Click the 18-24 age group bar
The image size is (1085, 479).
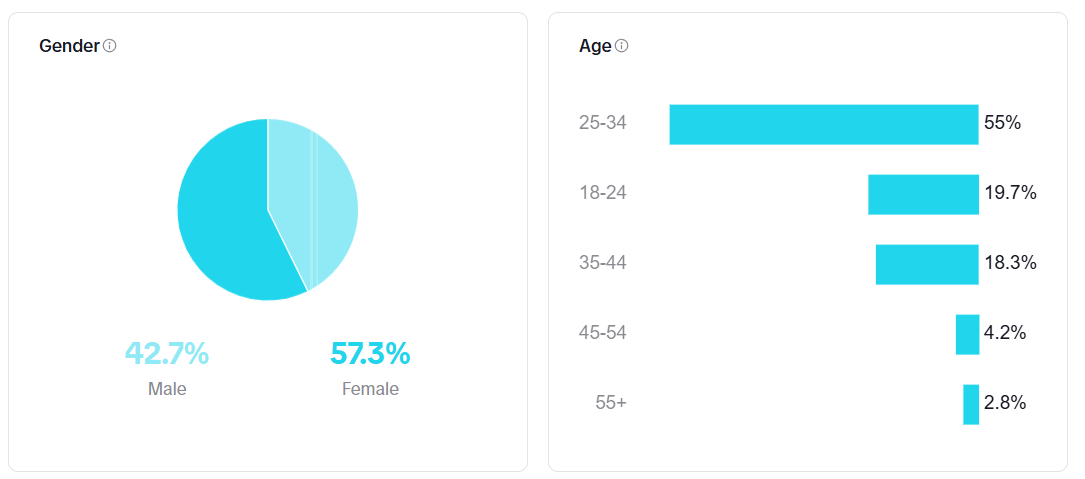pyautogui.click(x=923, y=194)
